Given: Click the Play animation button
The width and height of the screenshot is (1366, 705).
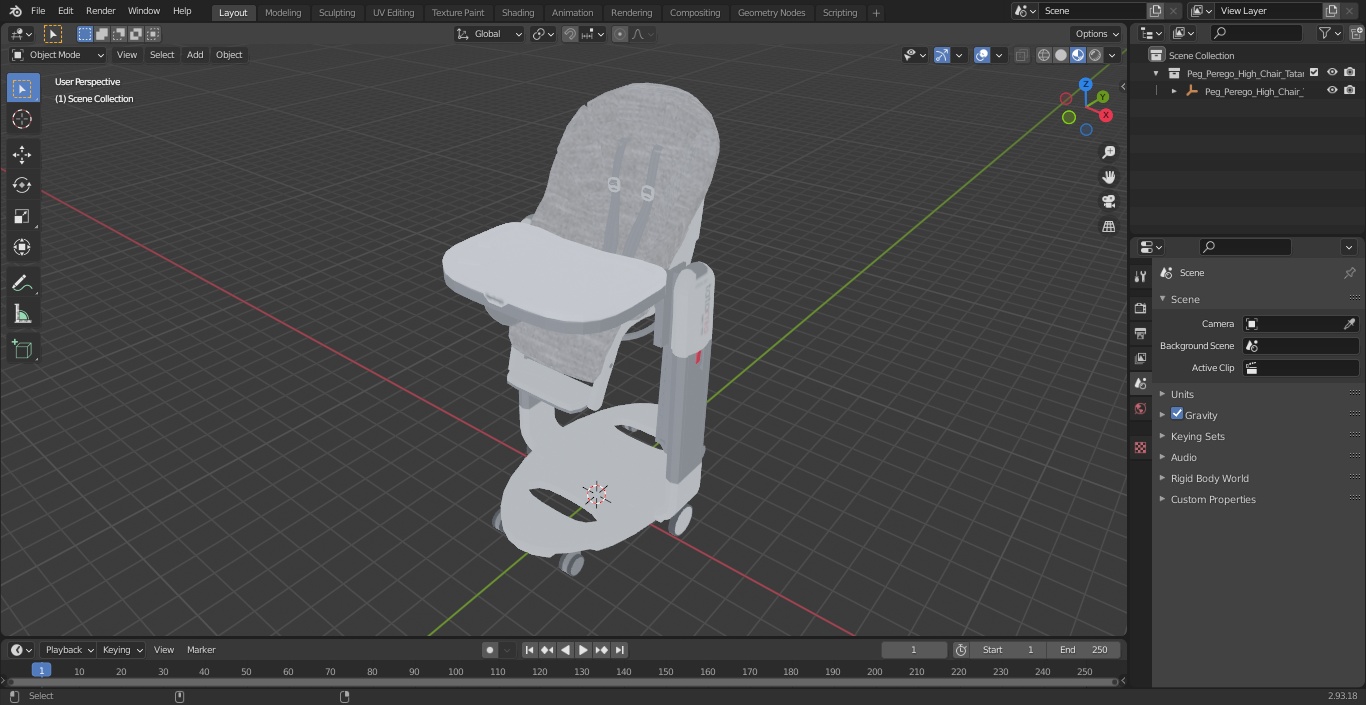Looking at the screenshot, I should pos(583,650).
